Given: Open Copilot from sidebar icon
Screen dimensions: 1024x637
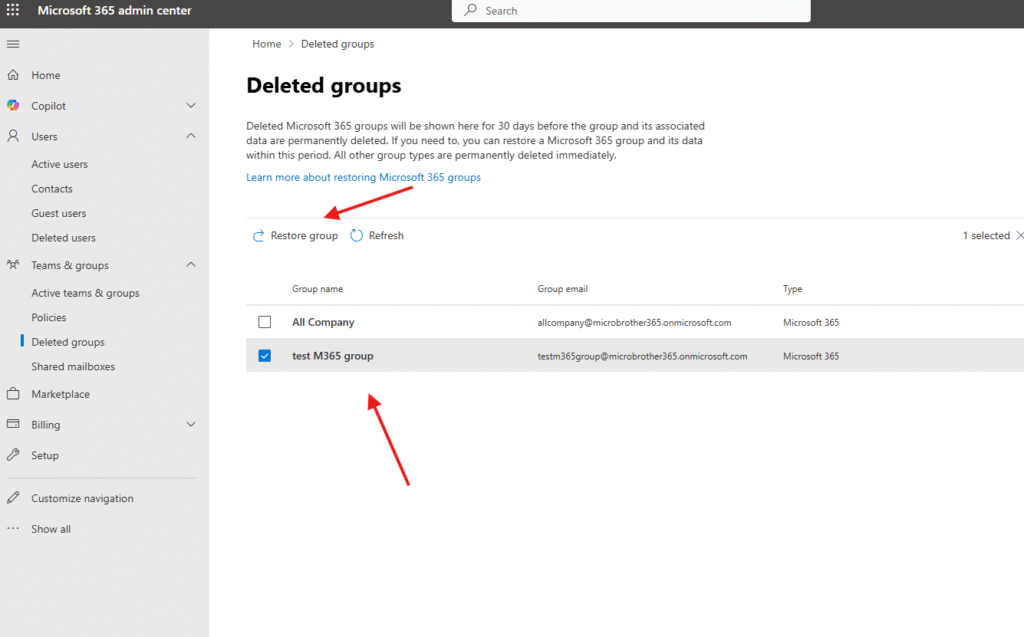Looking at the screenshot, I should click(13, 106).
